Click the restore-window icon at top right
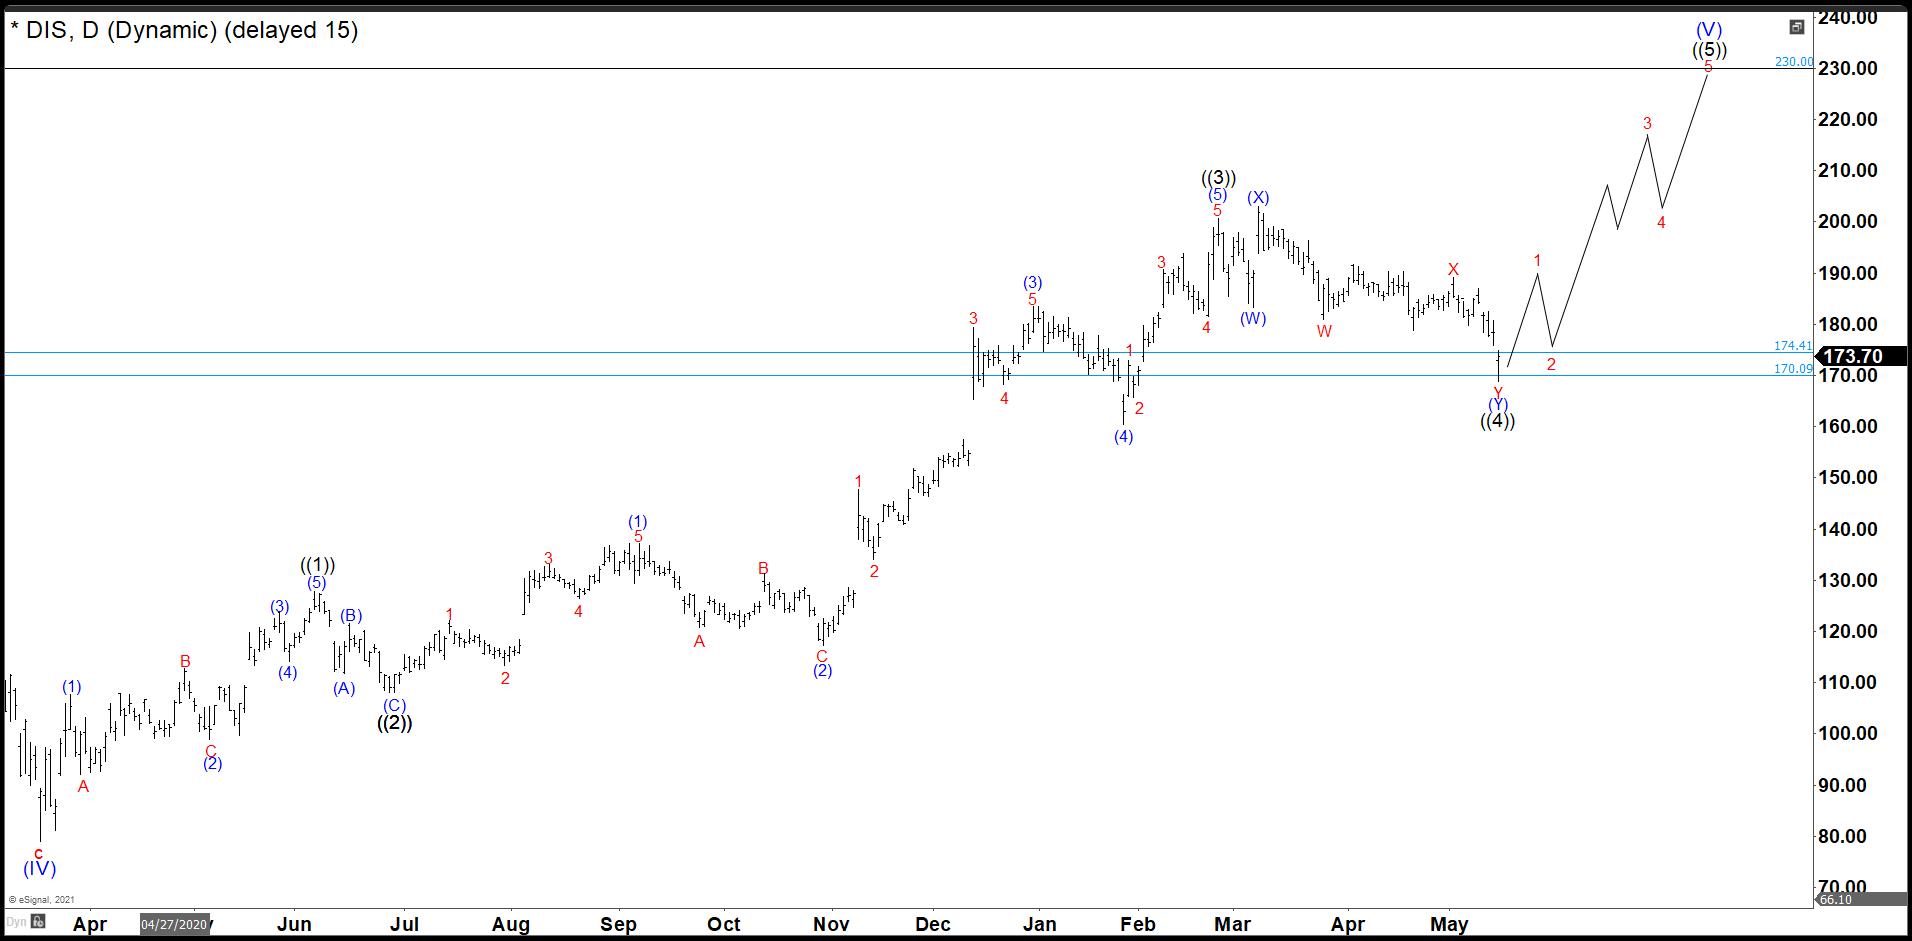Viewport: 1912px width, 941px height. (x=1796, y=28)
